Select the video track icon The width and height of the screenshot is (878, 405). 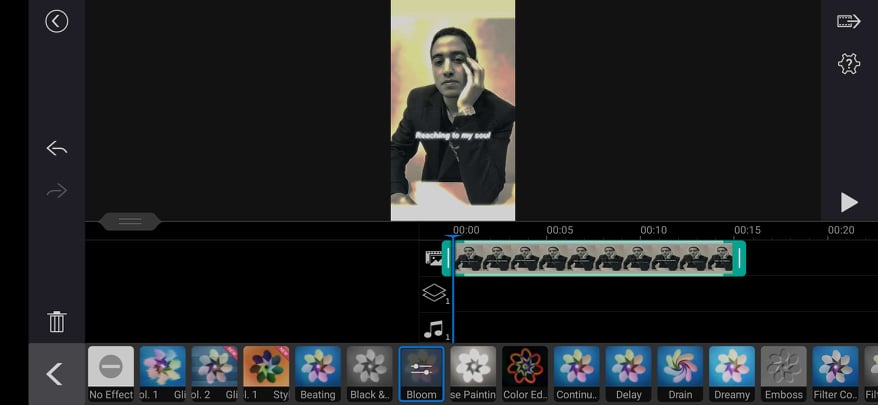click(434, 258)
